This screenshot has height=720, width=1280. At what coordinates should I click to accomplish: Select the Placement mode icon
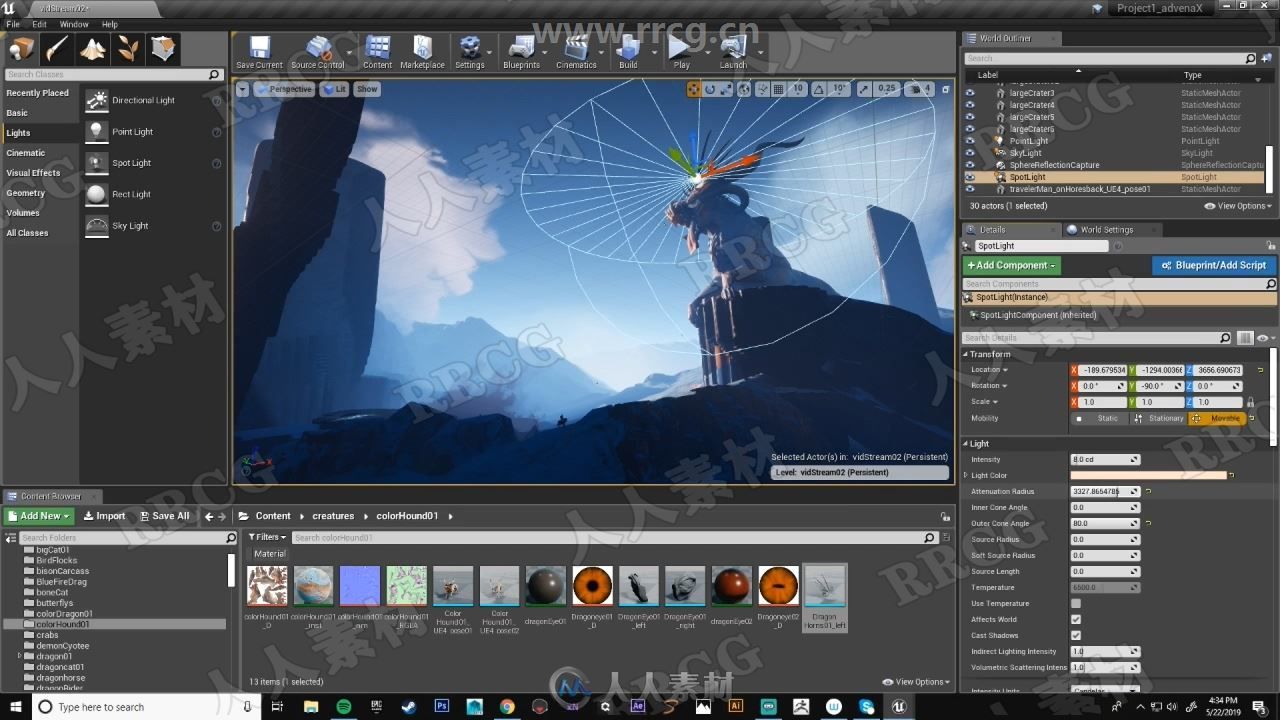[21, 48]
